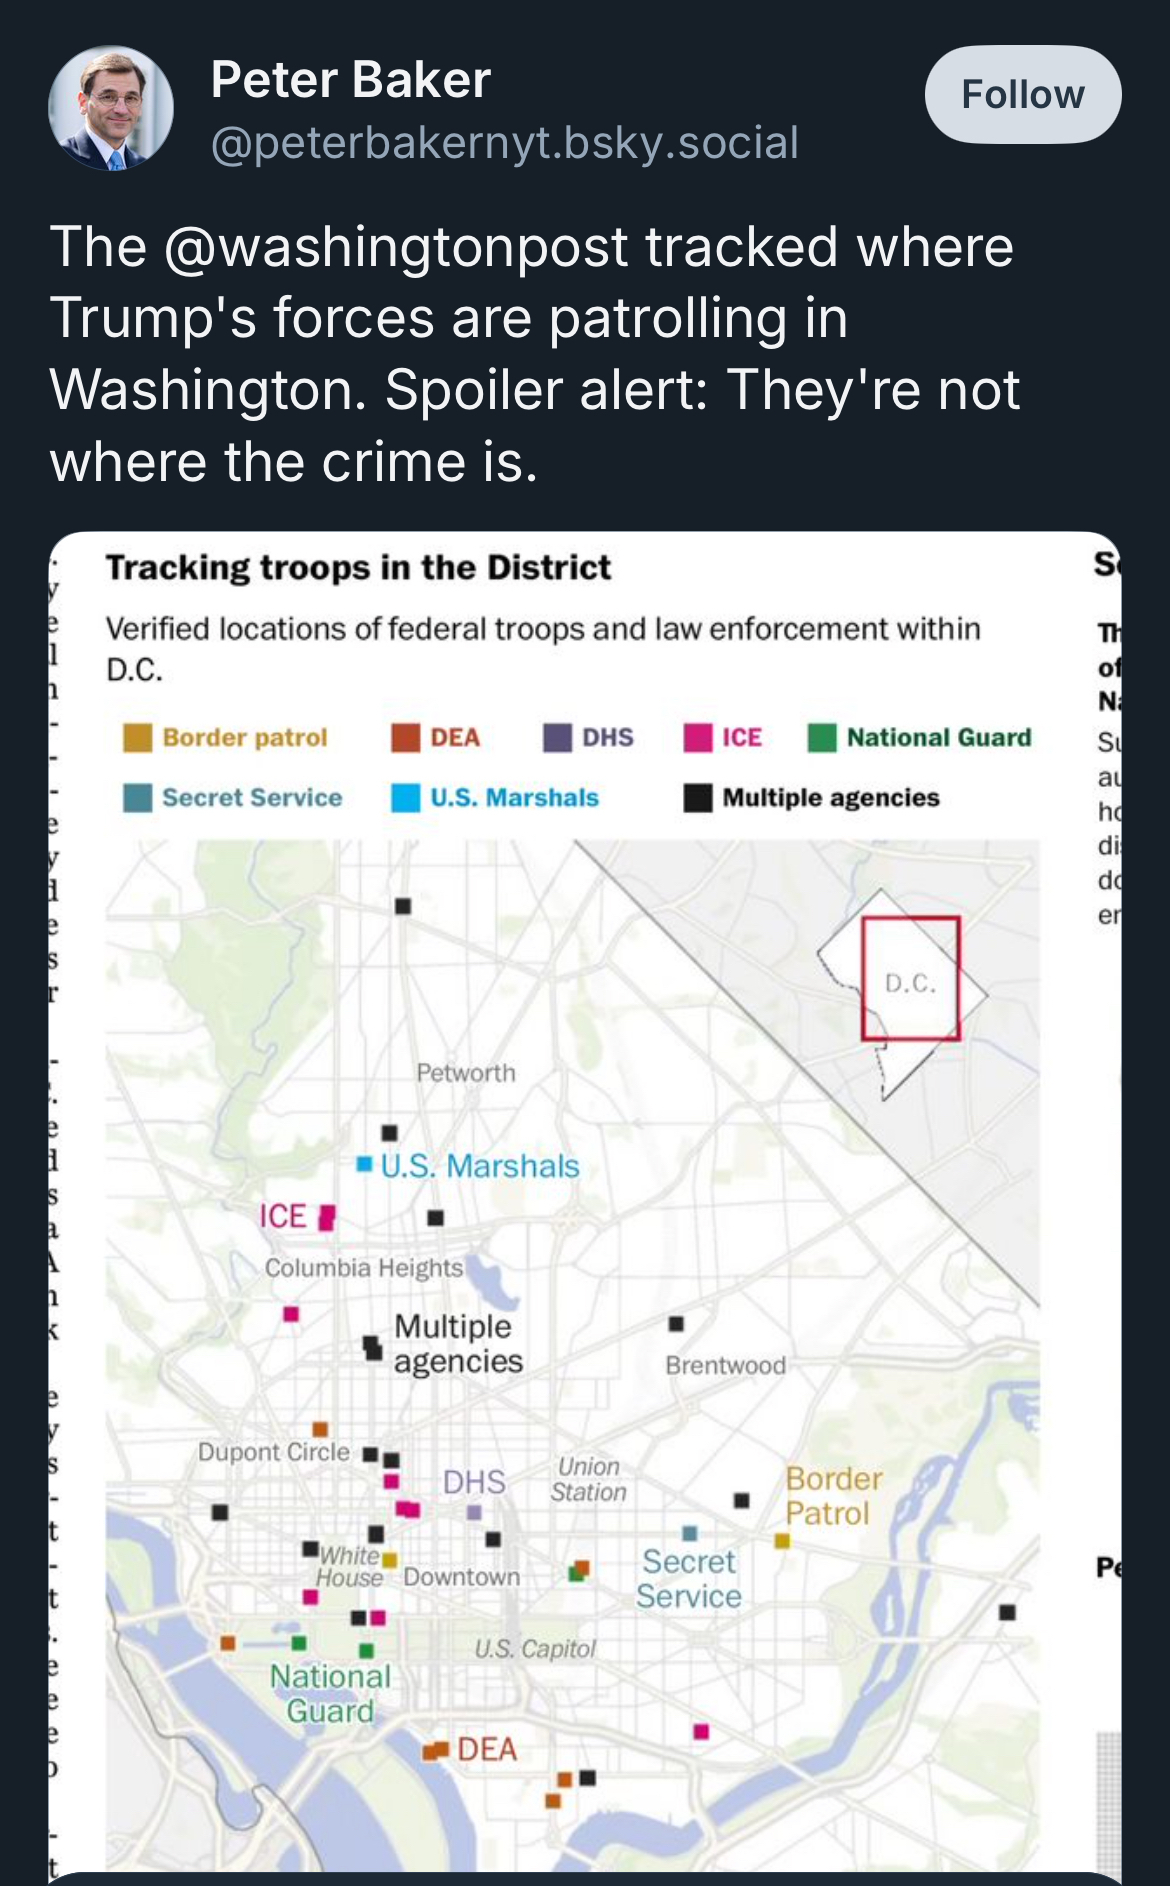This screenshot has width=1170, height=1886.
Task: Click the Secret Service legend swatch
Action: click(x=137, y=797)
